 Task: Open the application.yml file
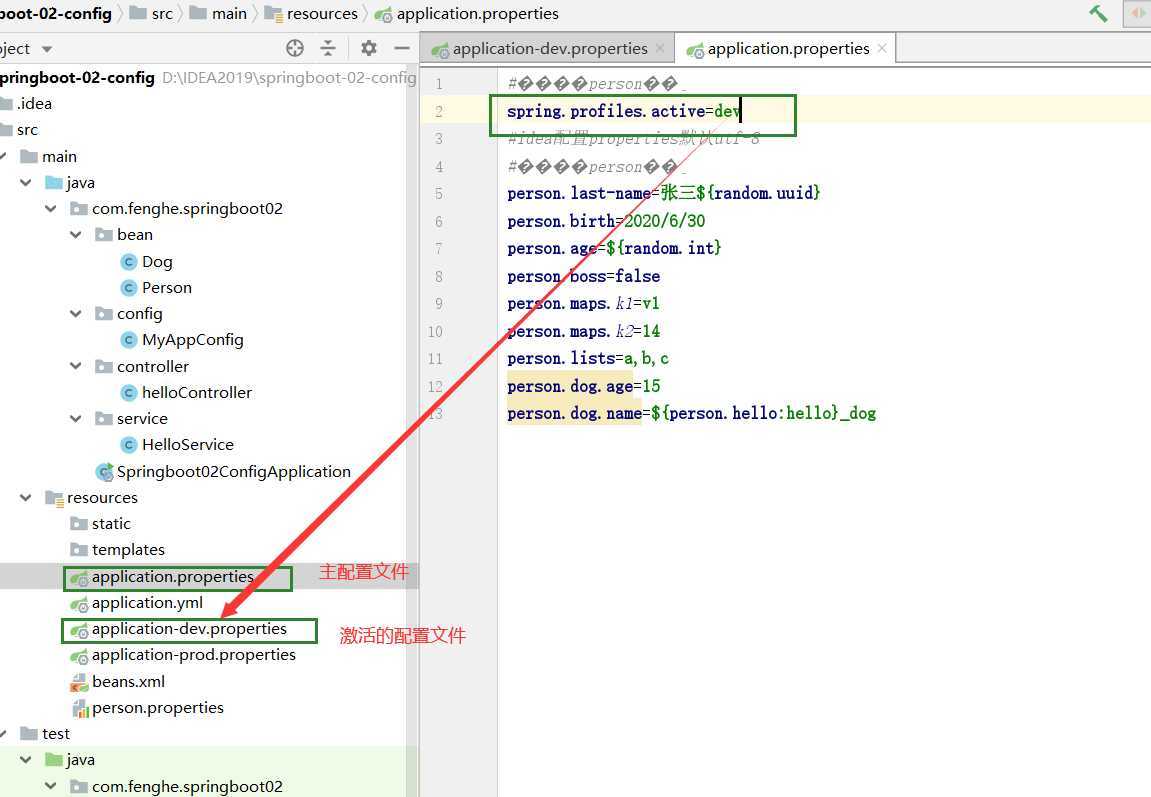[146, 603]
